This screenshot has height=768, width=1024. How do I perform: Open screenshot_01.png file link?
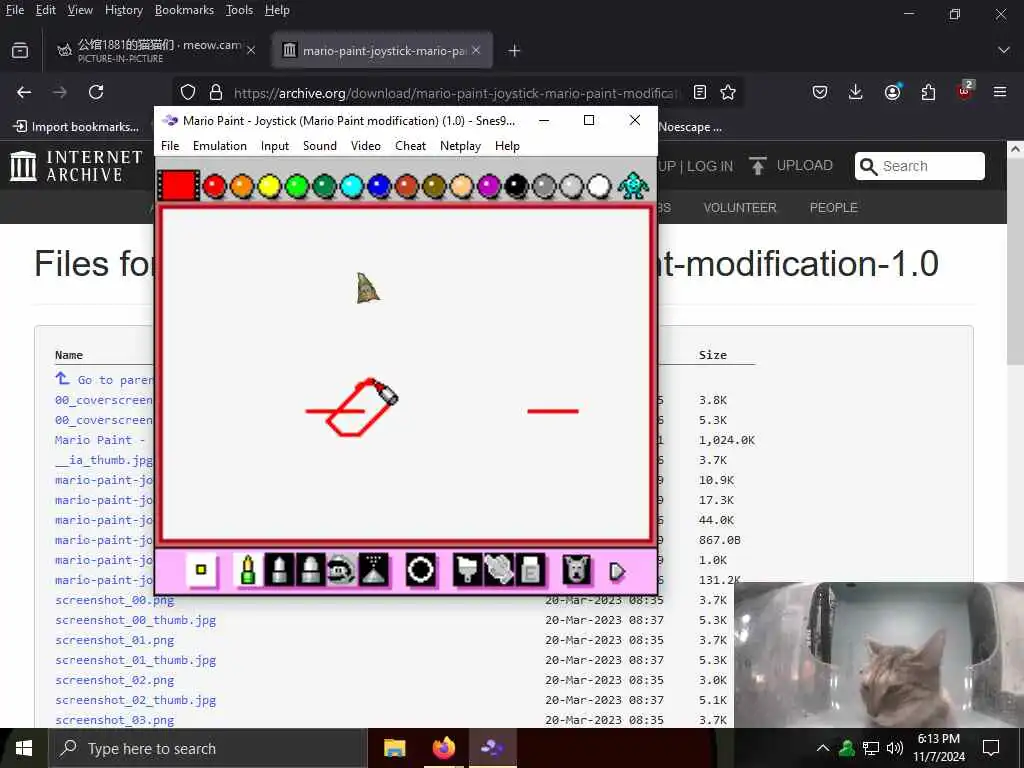tap(114, 640)
